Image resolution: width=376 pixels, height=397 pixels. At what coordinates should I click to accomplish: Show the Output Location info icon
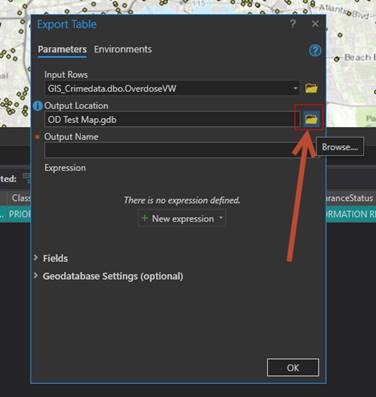(x=38, y=106)
